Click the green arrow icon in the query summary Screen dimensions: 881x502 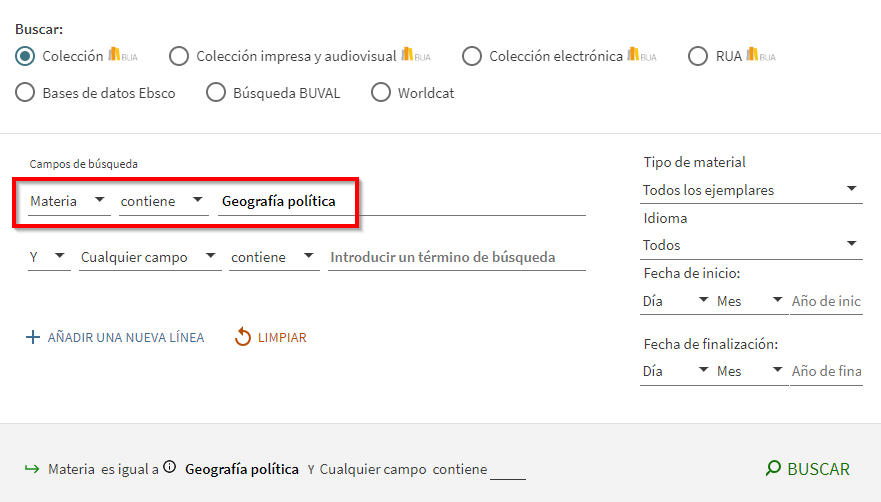31,469
